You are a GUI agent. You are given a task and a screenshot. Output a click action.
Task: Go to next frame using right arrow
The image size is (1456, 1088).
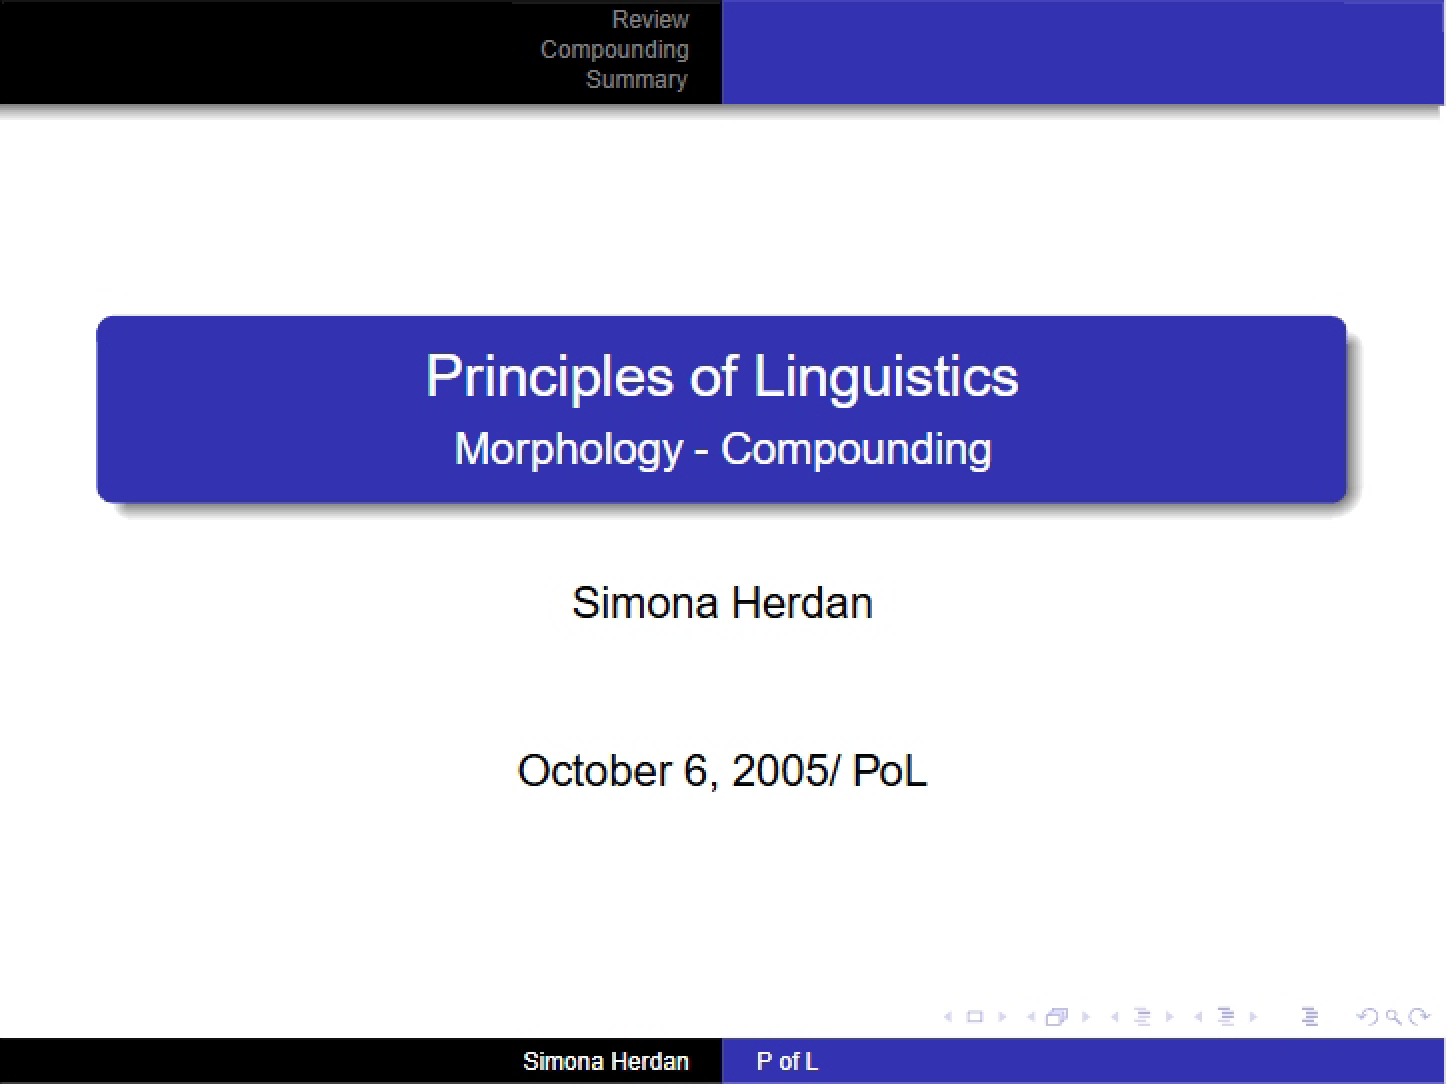(x=1086, y=1017)
